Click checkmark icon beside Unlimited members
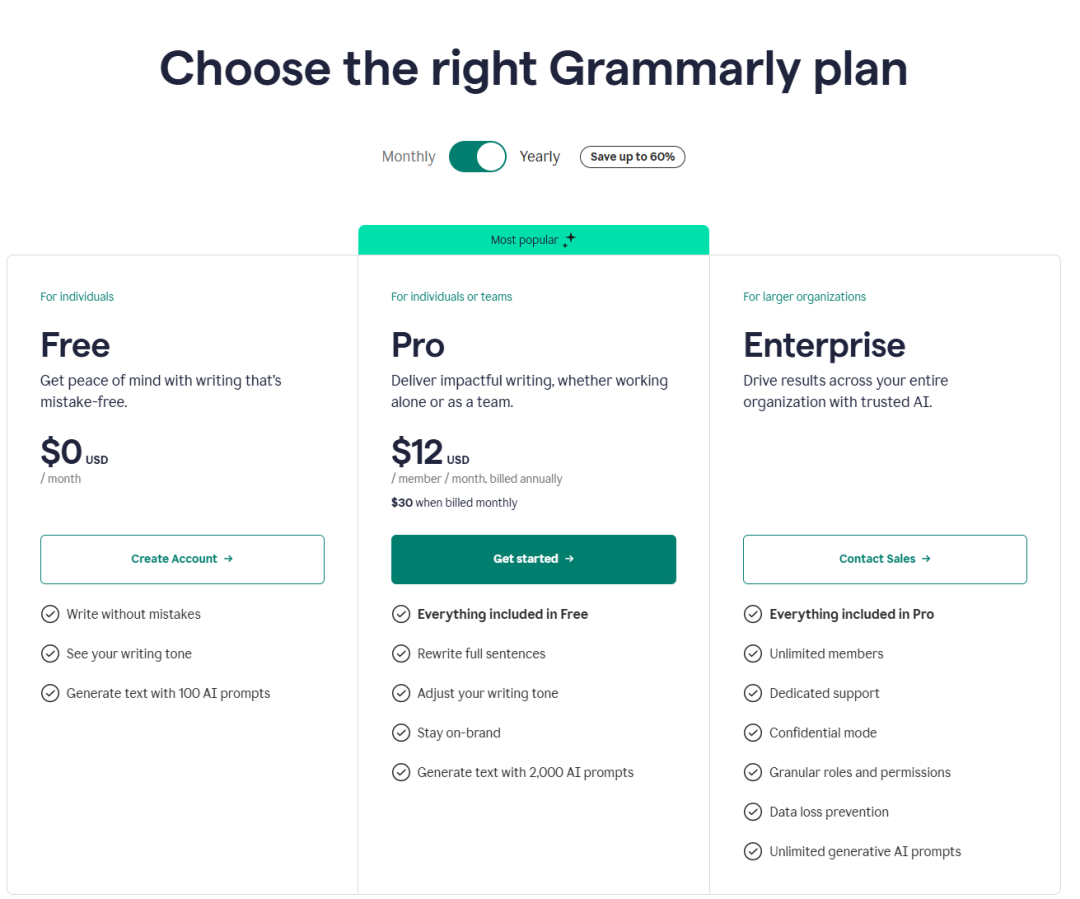 [753, 654]
